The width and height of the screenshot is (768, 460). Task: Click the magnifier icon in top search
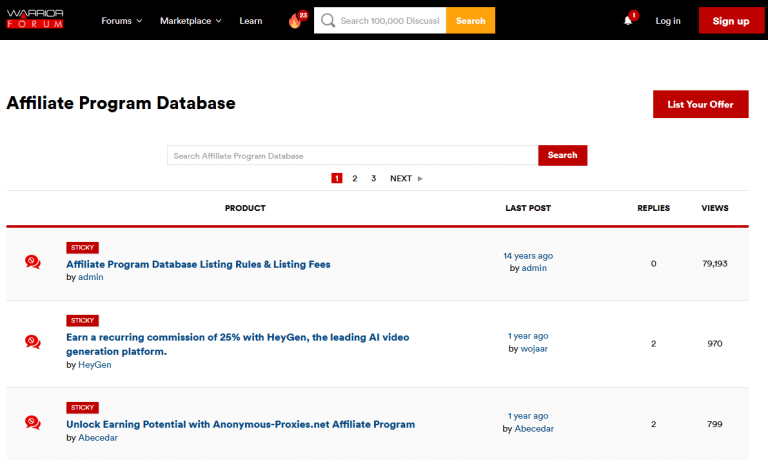coord(328,21)
